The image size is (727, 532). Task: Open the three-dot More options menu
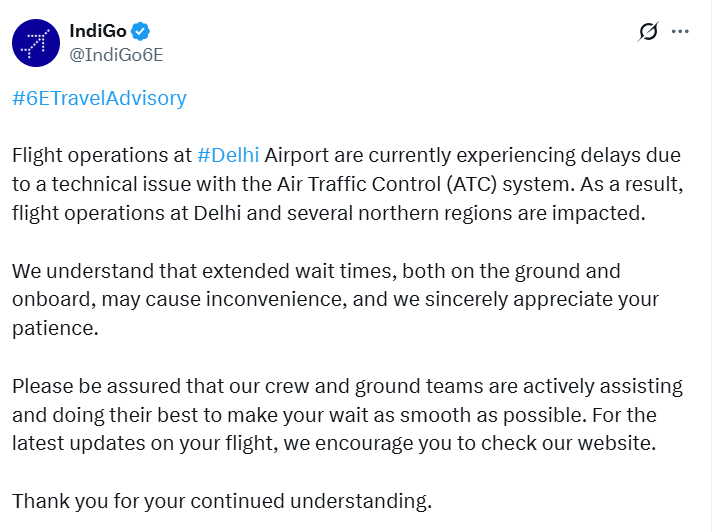(681, 32)
